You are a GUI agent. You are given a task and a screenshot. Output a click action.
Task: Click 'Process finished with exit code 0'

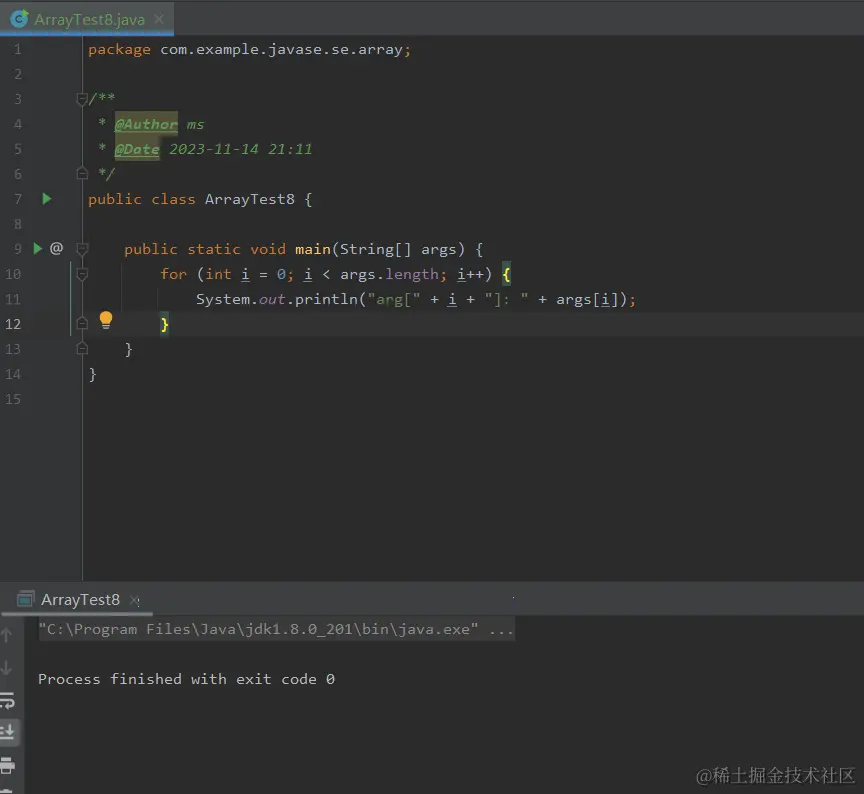(x=186, y=679)
